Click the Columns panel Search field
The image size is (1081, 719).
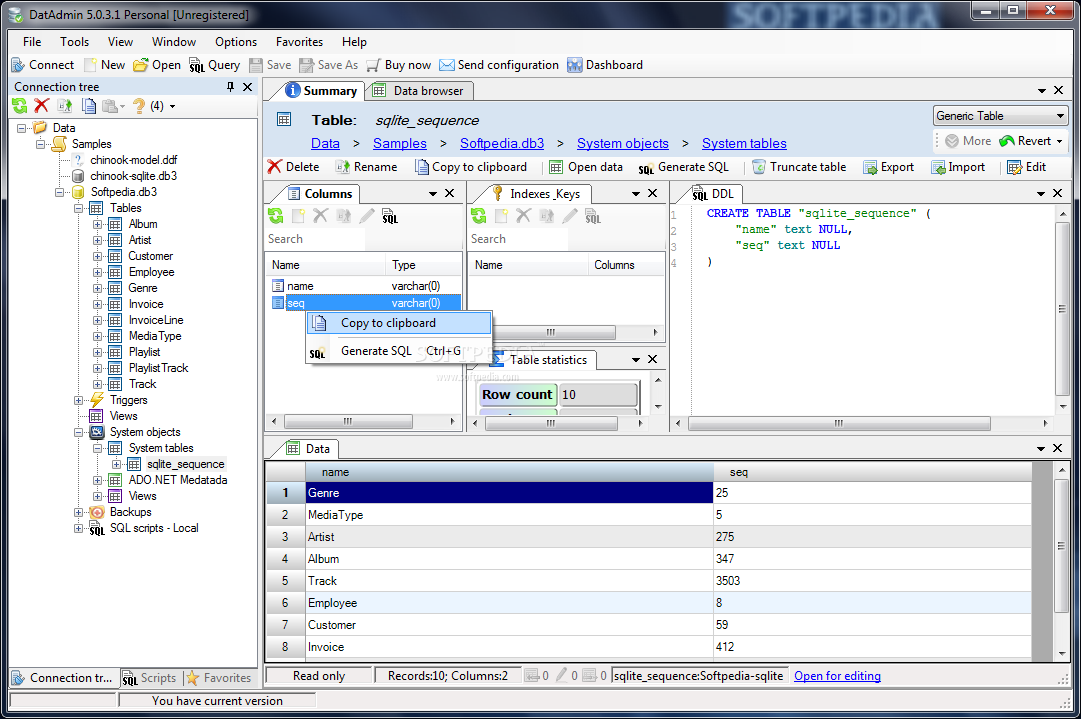pos(315,239)
